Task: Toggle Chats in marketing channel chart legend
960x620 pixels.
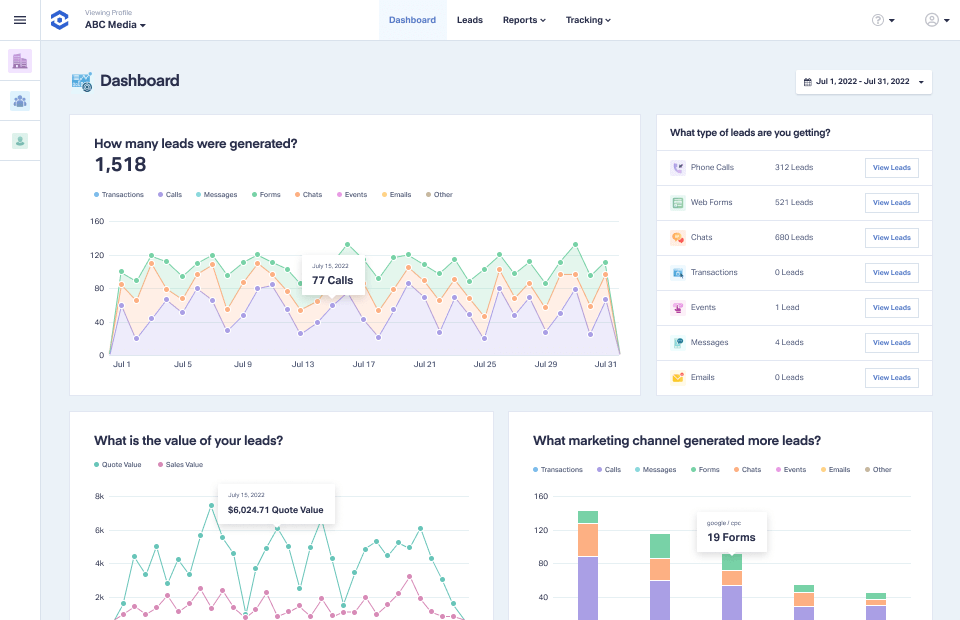Action: pyautogui.click(x=748, y=469)
